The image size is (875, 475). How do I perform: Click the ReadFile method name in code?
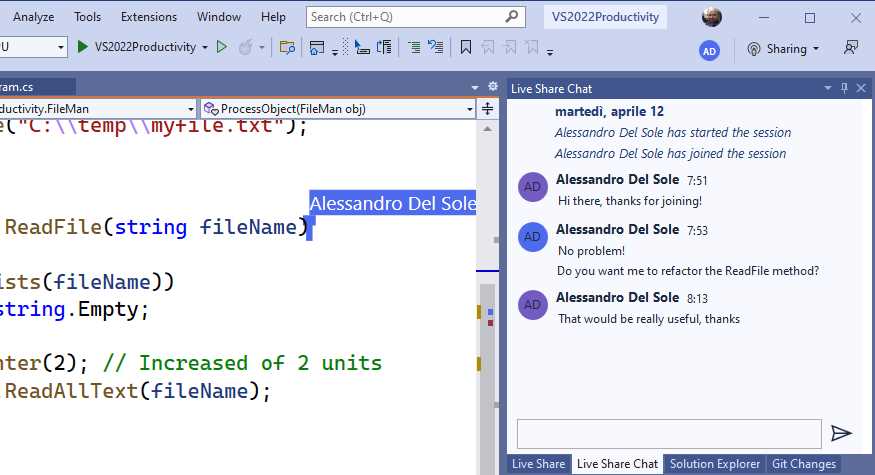[54, 227]
